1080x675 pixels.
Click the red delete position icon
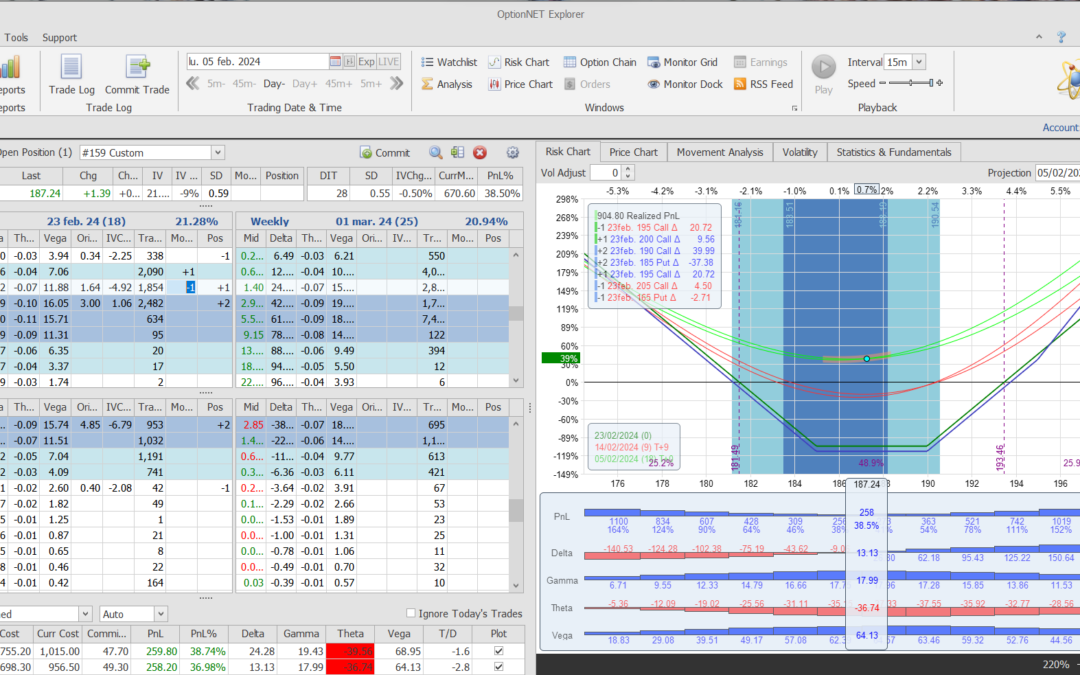coord(480,153)
